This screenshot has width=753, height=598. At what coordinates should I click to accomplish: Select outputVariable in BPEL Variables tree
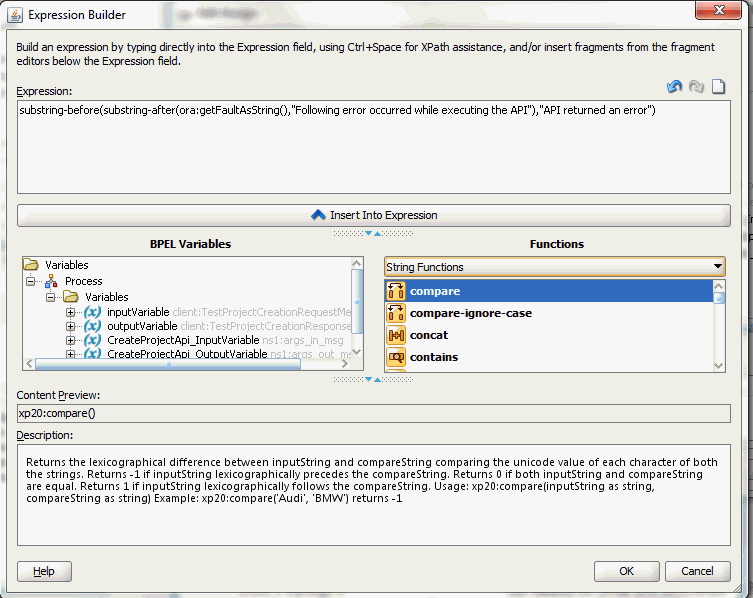coord(142,326)
